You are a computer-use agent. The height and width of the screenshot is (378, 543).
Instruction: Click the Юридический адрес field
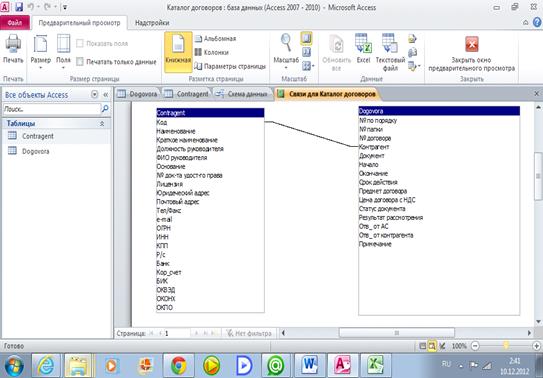[183, 193]
